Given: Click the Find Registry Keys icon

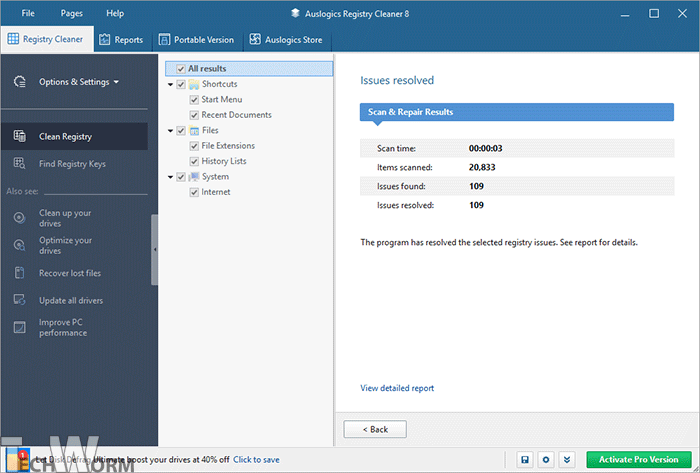Looking at the screenshot, I should click(20, 164).
